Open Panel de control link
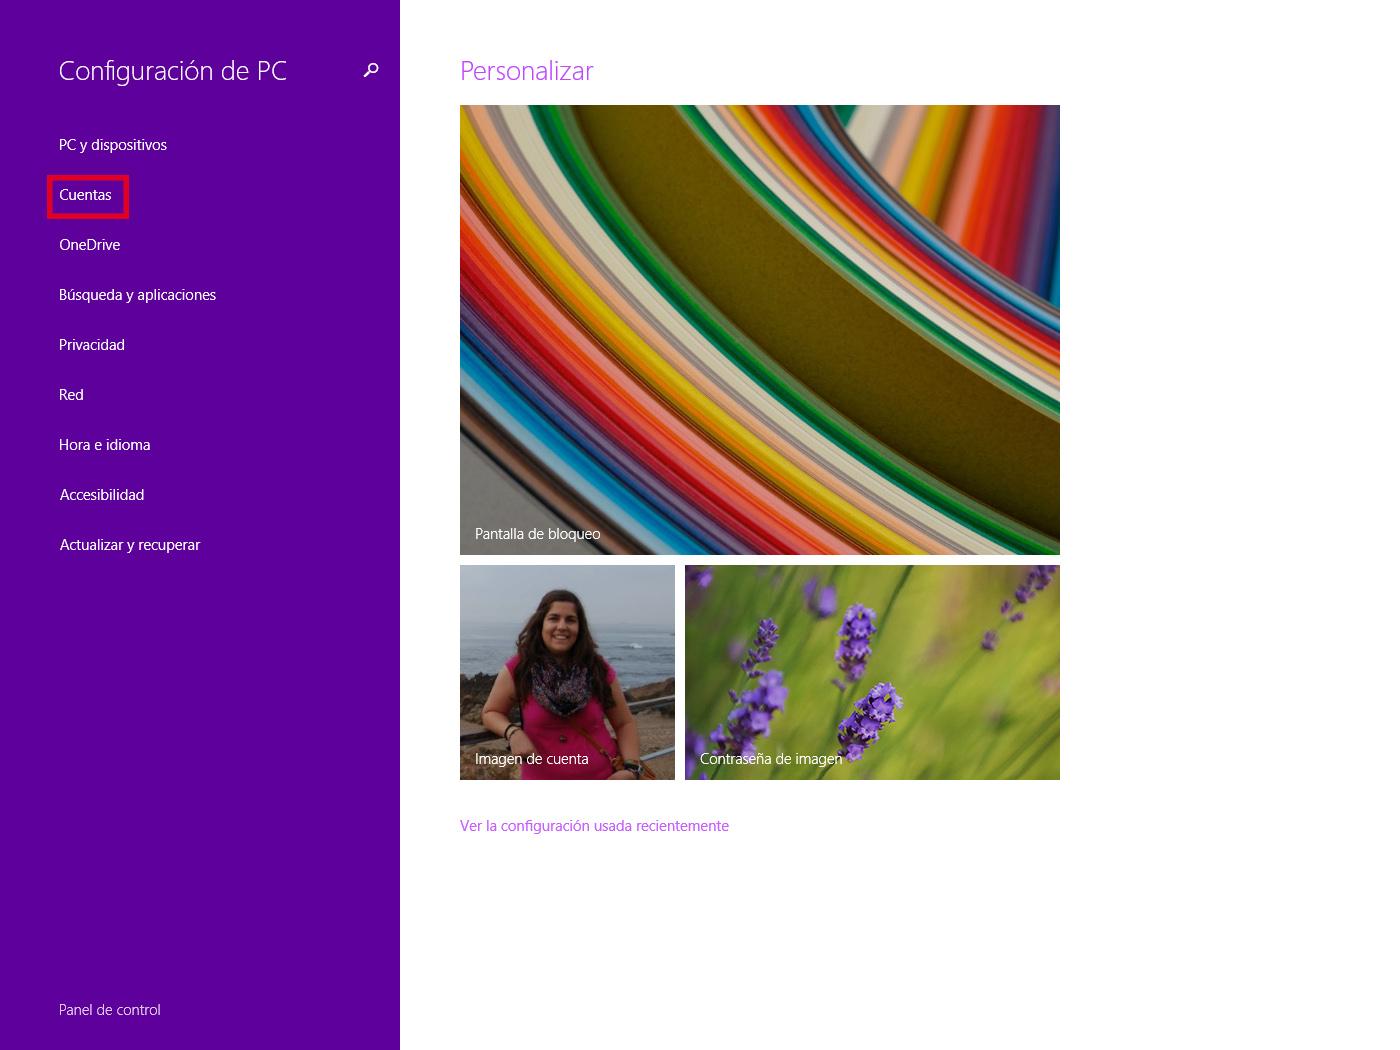1400x1050 pixels. (110, 1010)
